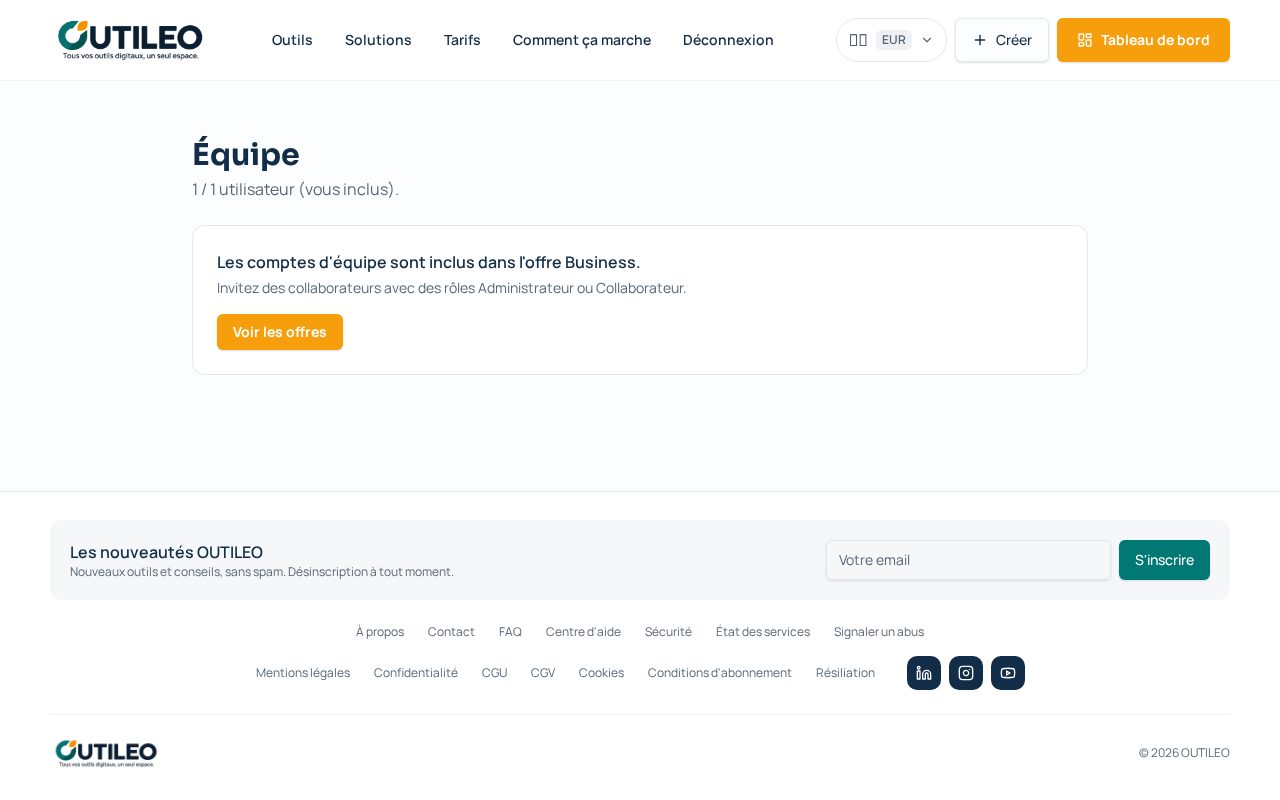
Task: Check the État des services link
Action: pyautogui.click(x=763, y=632)
